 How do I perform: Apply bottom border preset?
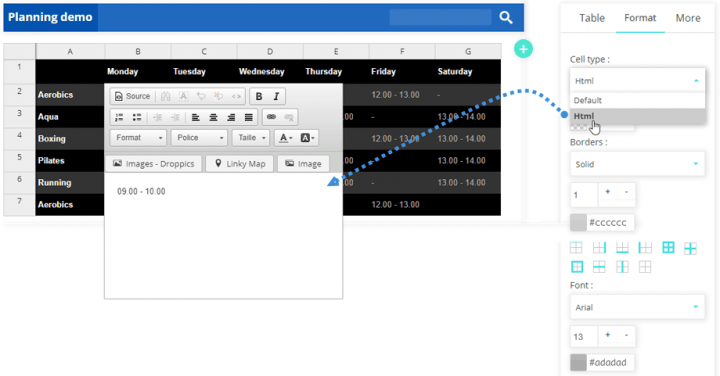(622, 248)
